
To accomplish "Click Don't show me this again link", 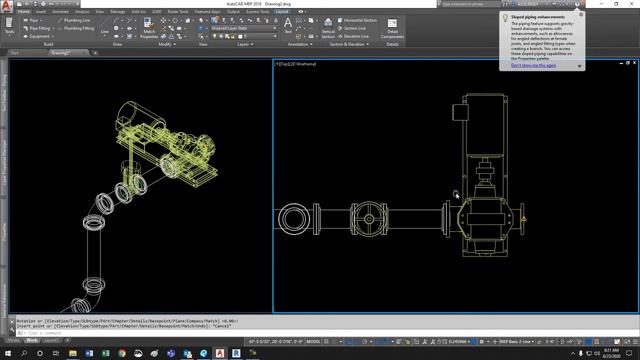I will coord(533,65).
